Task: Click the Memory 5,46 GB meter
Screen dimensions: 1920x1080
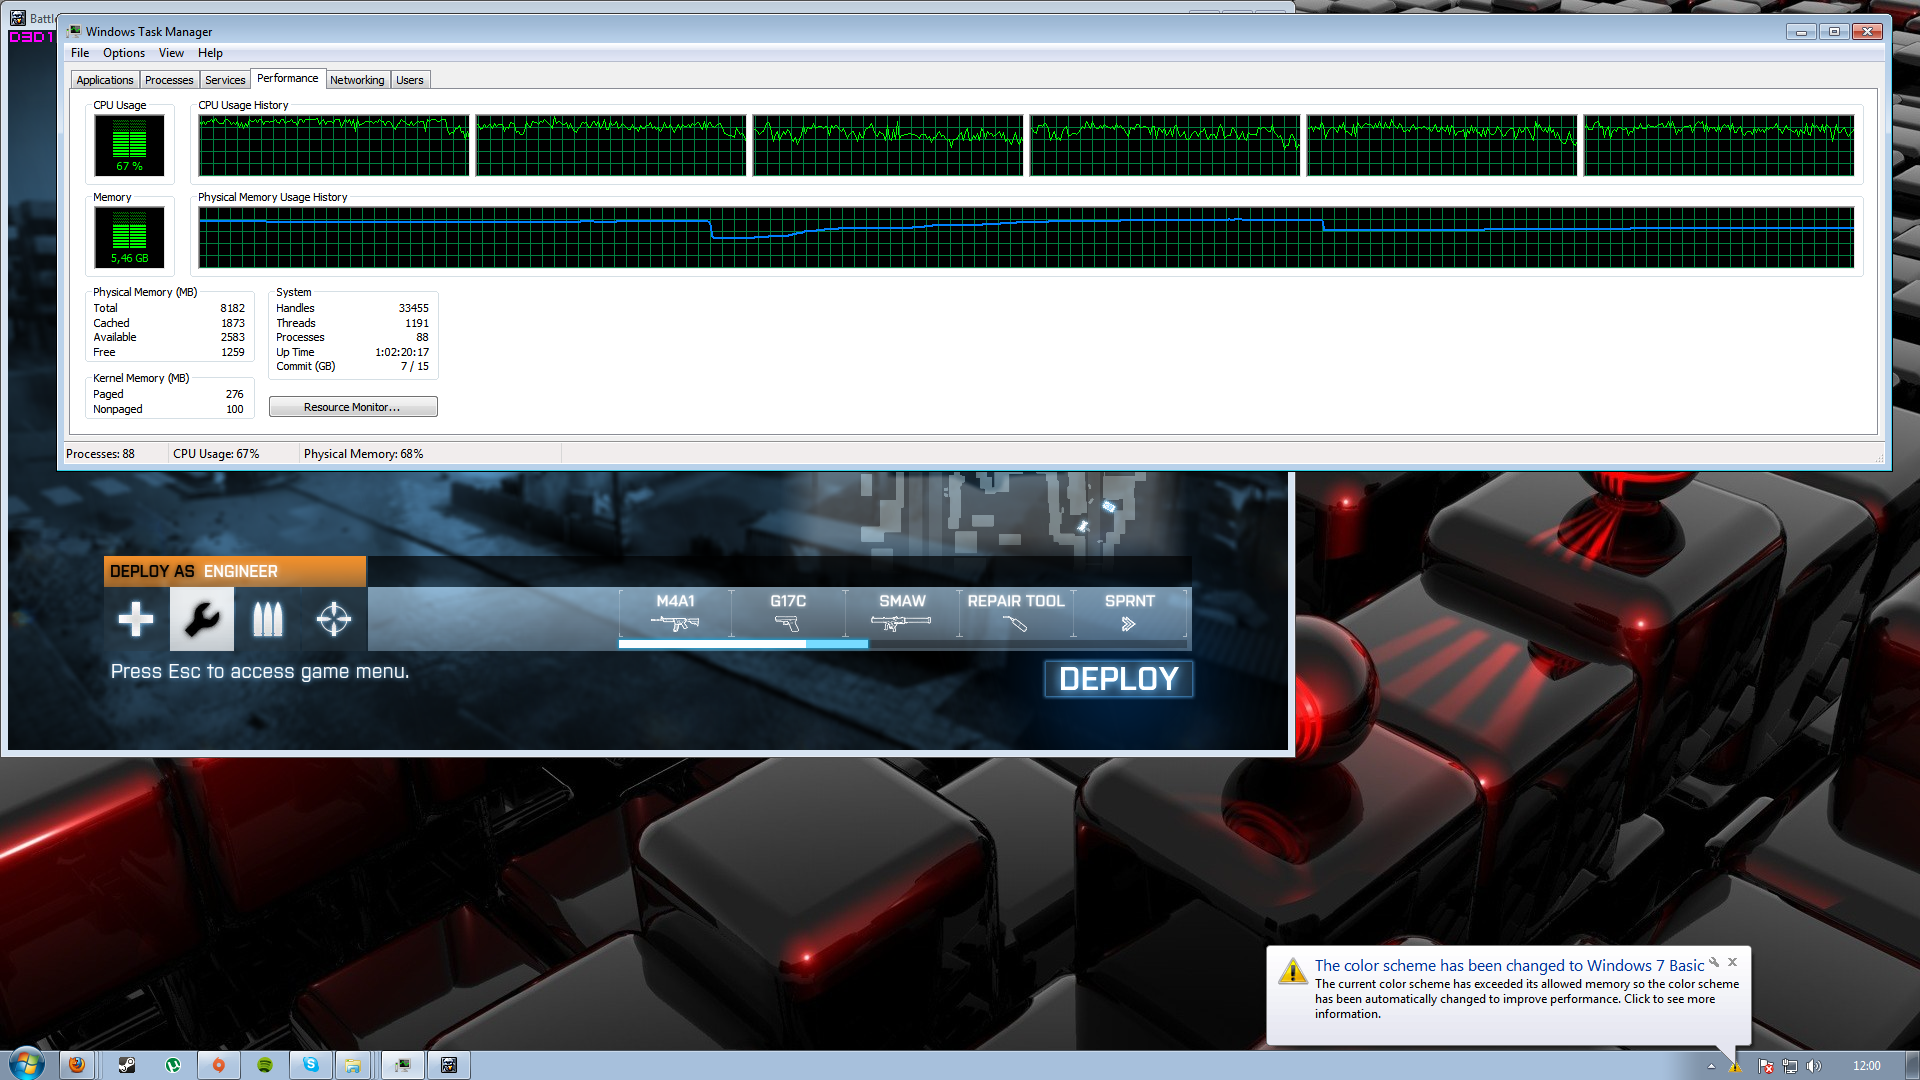Action: [130, 238]
